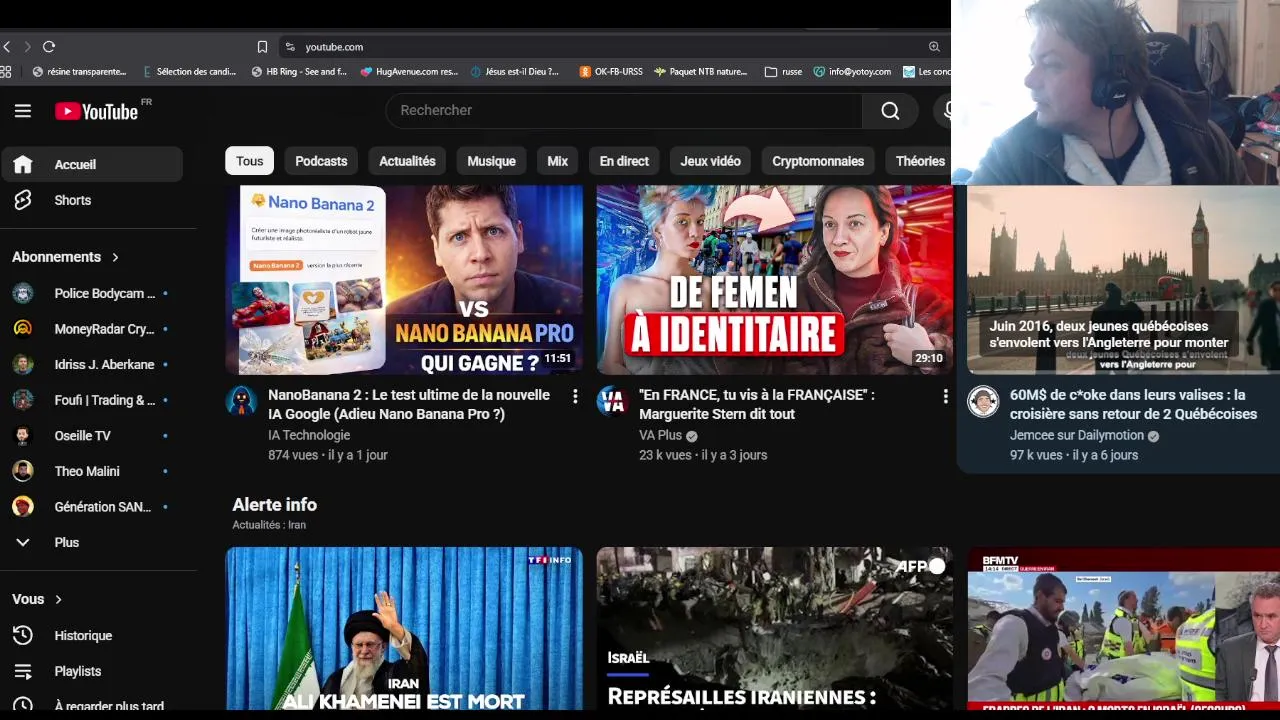Image resolution: width=1280 pixels, height=720 pixels.
Task: Open 60M$ de c*oke video title
Action: tap(1133, 404)
